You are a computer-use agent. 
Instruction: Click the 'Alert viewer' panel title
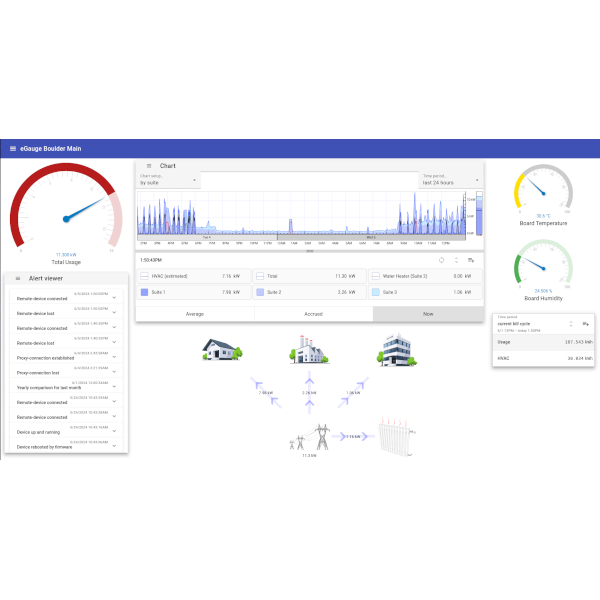pos(46,278)
